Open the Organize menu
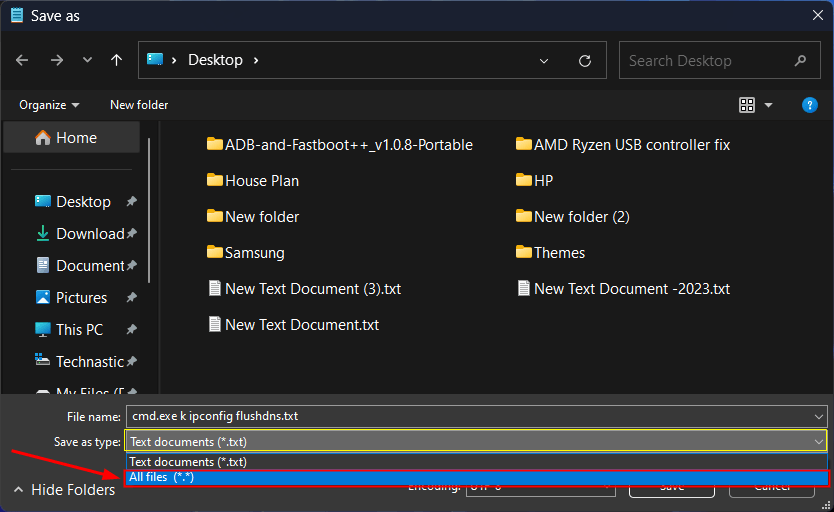 tap(49, 105)
